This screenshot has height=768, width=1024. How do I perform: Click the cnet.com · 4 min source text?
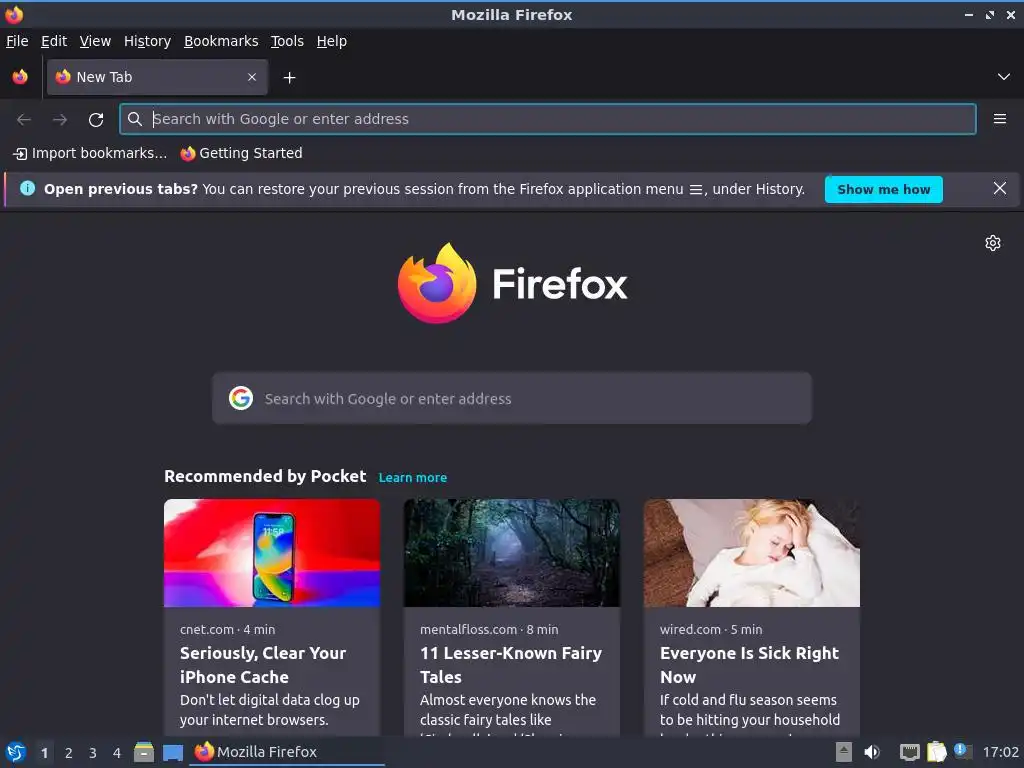click(227, 630)
